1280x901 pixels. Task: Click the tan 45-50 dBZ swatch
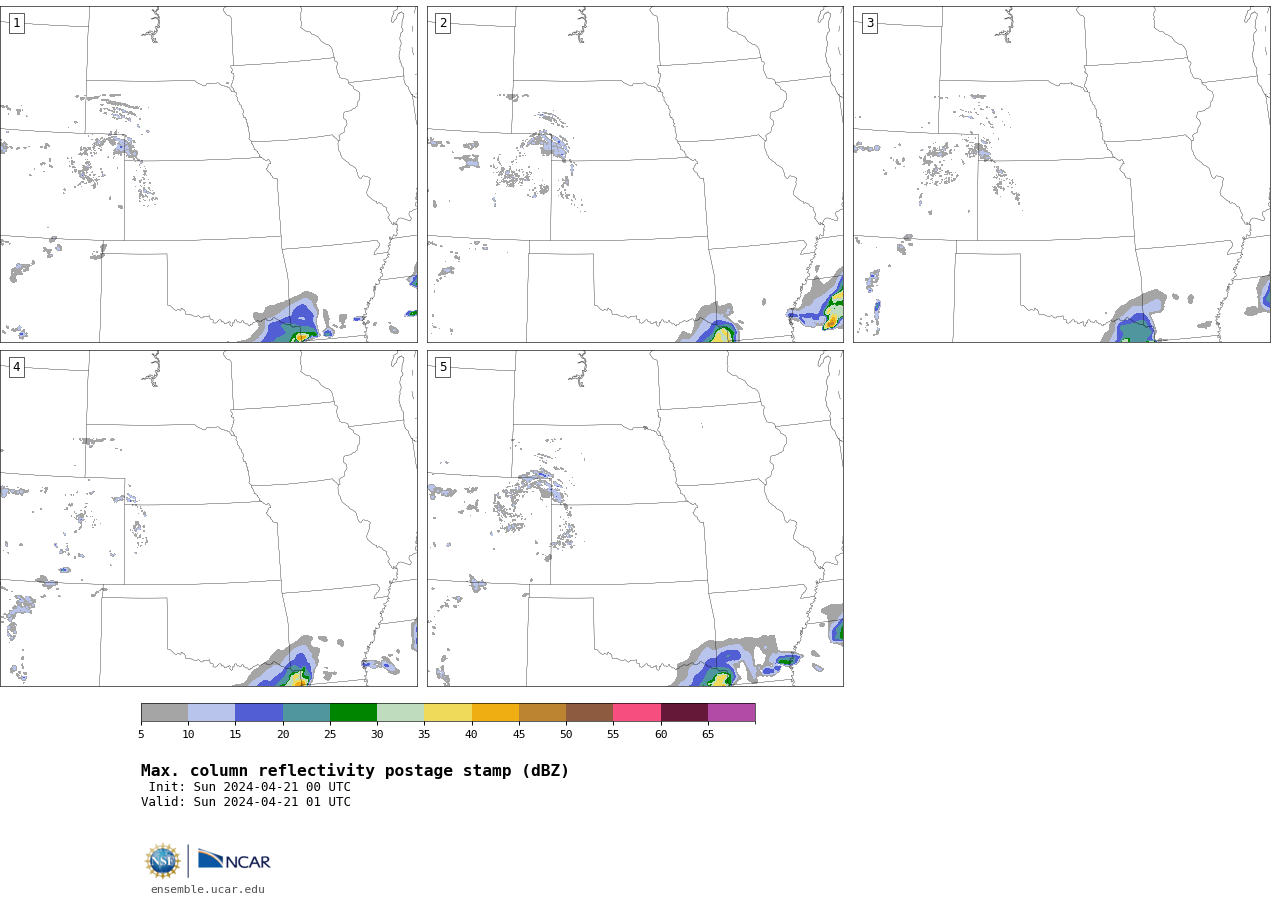[542, 712]
